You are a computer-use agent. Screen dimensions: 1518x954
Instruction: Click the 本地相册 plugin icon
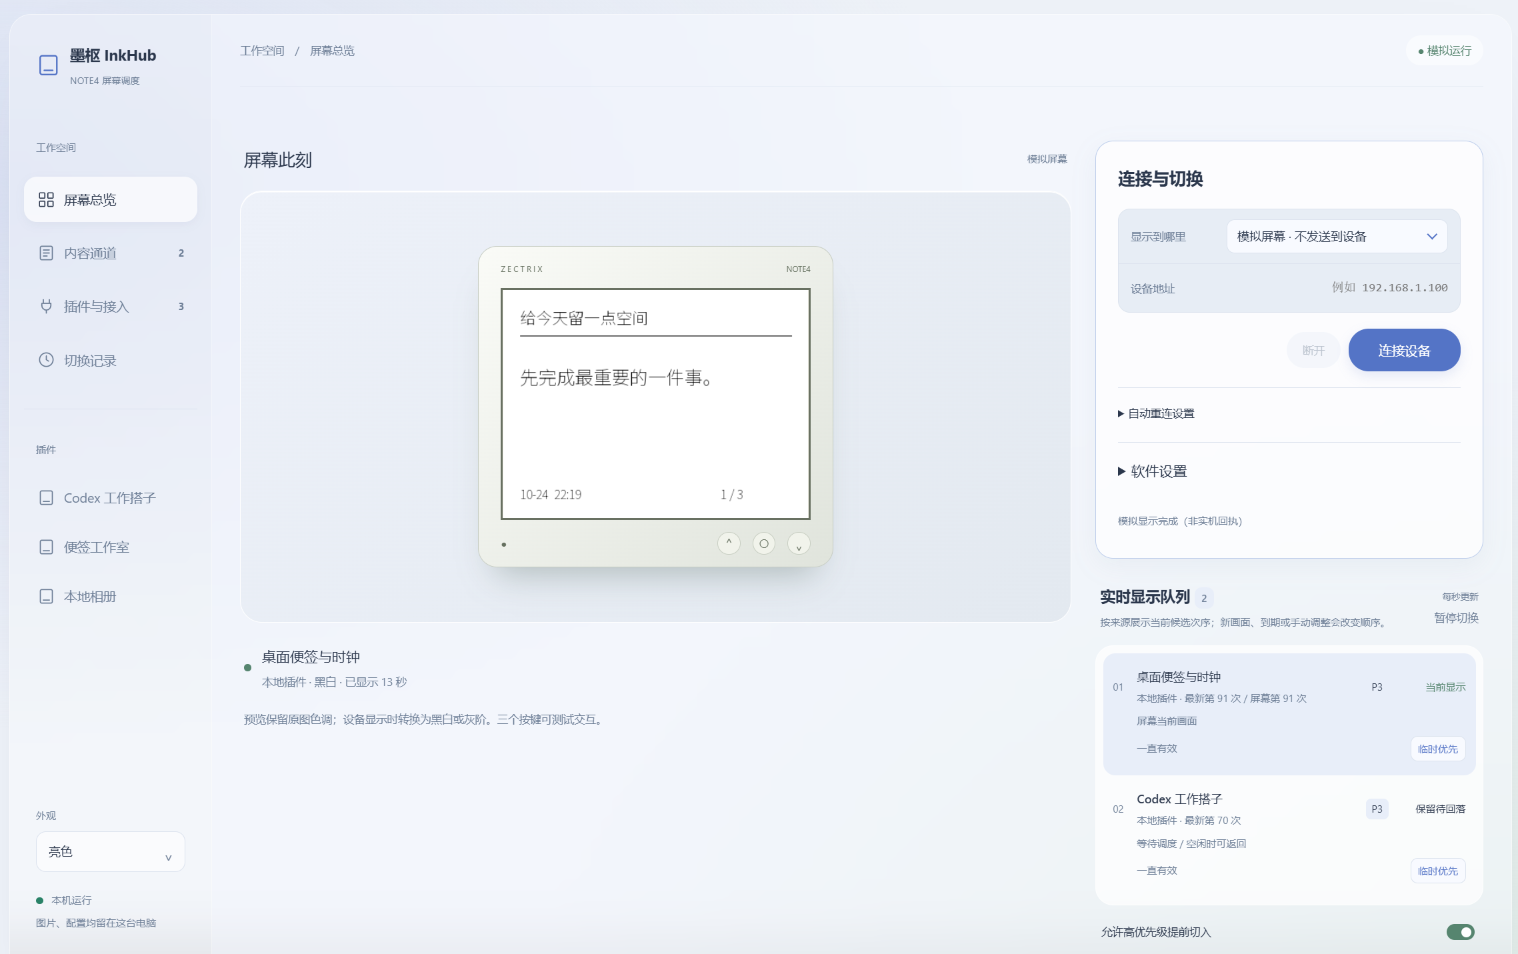point(46,596)
